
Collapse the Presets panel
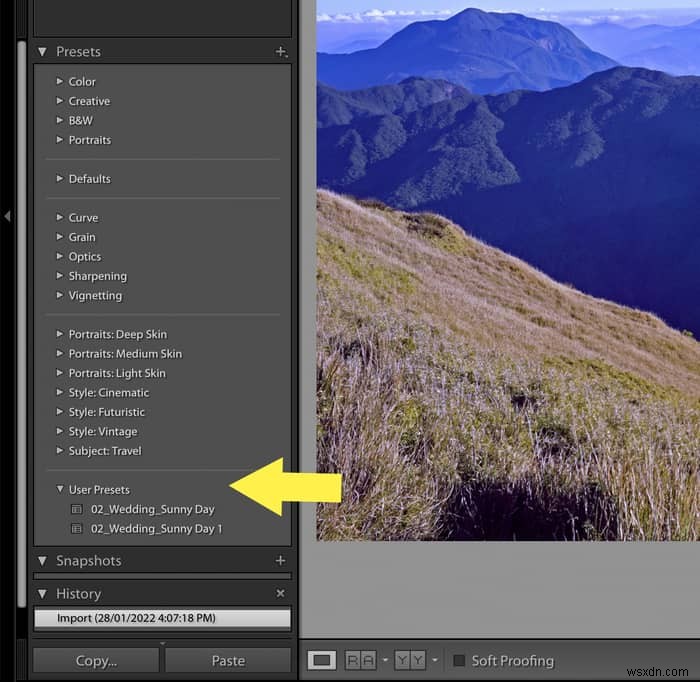(42, 52)
